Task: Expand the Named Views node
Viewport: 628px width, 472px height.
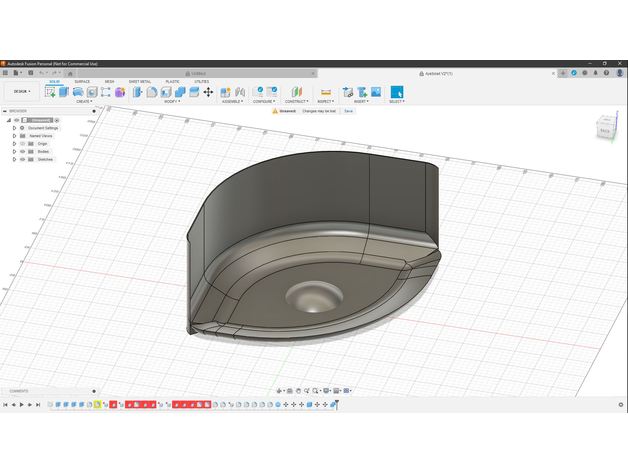Action: click(14, 136)
